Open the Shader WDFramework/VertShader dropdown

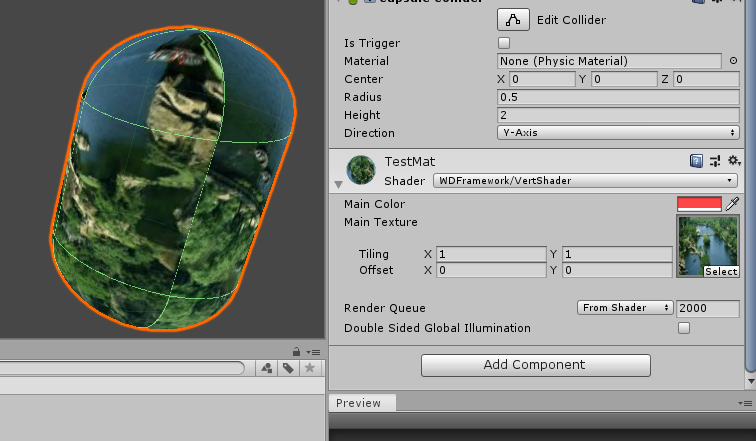[x=585, y=181]
